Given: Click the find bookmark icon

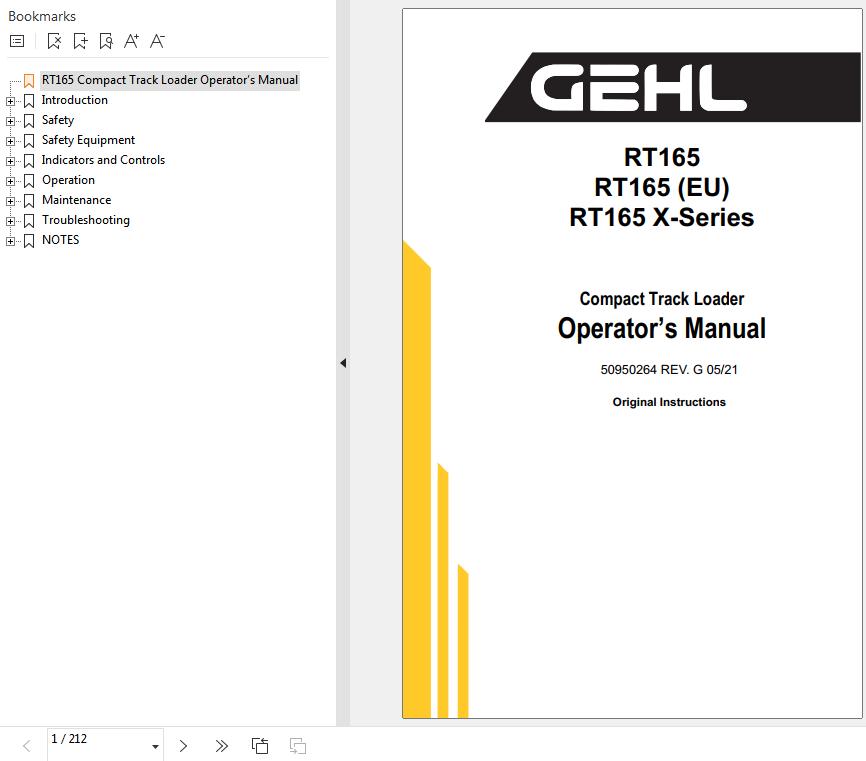Looking at the screenshot, I should click(x=105, y=41).
